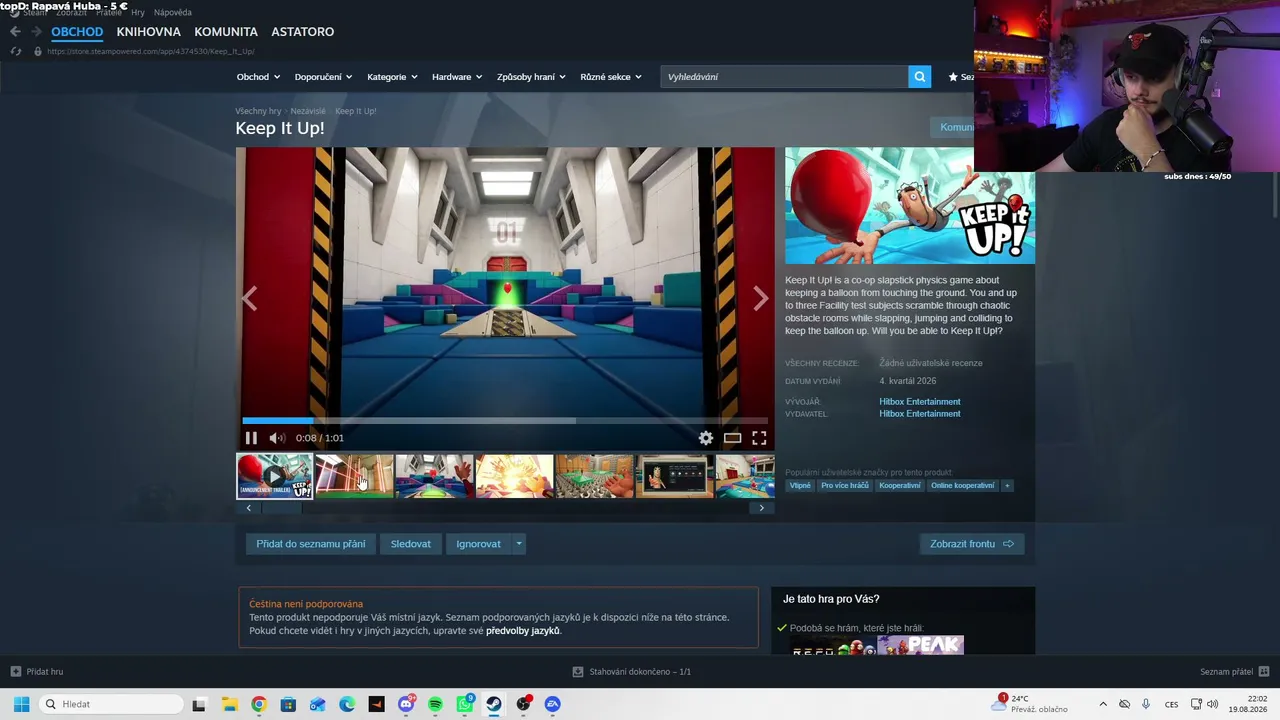Toggle theater mode for the trailer
Screen dimensions: 1280x720
tap(733, 438)
